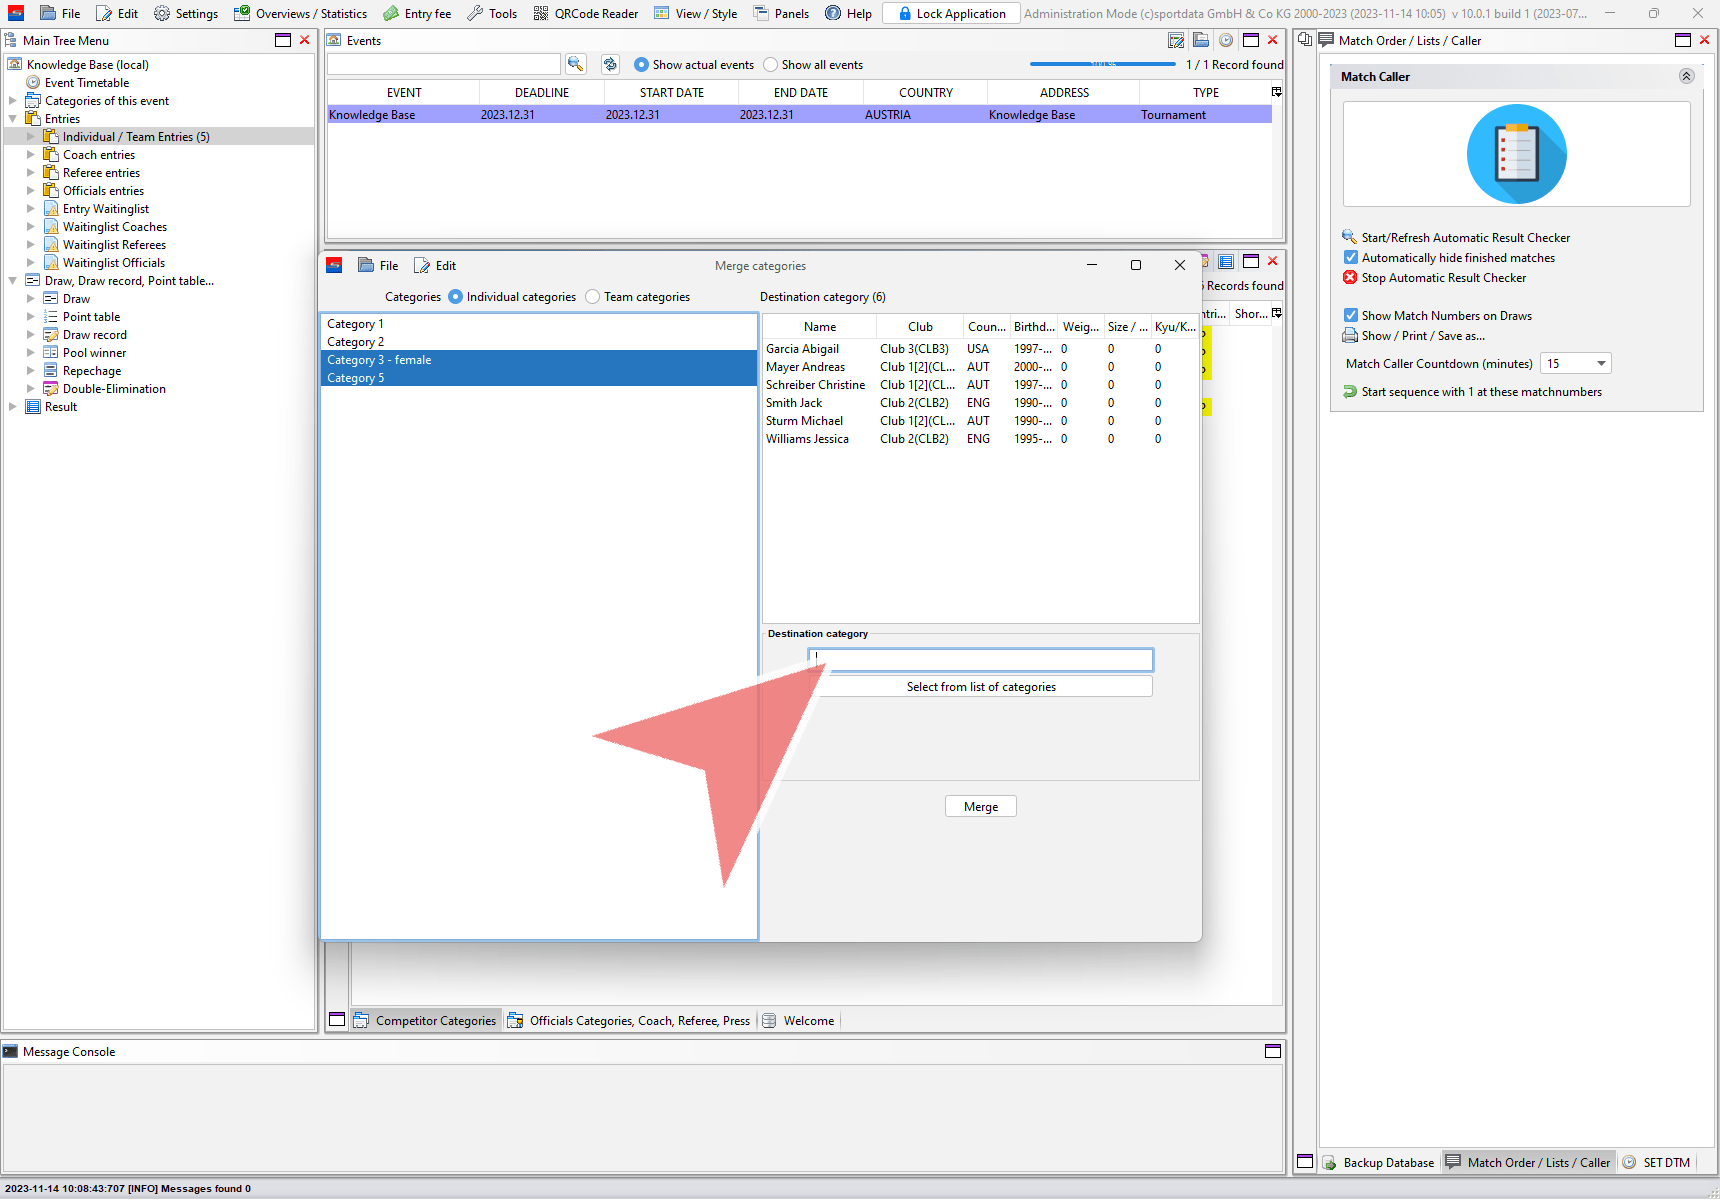This screenshot has width=1720, height=1200.
Task: Click the QRCode Reader toolbar icon
Action: (541, 13)
